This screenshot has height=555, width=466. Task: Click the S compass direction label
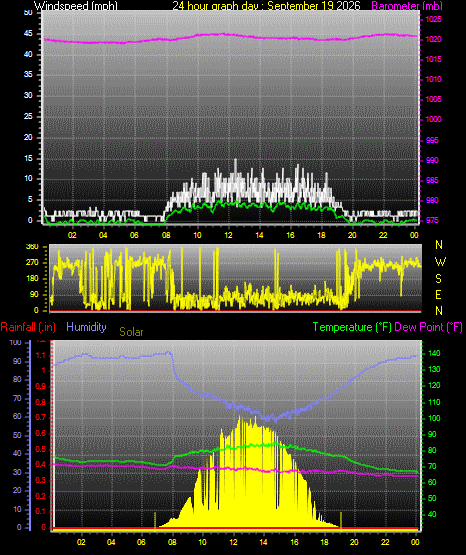point(438,279)
